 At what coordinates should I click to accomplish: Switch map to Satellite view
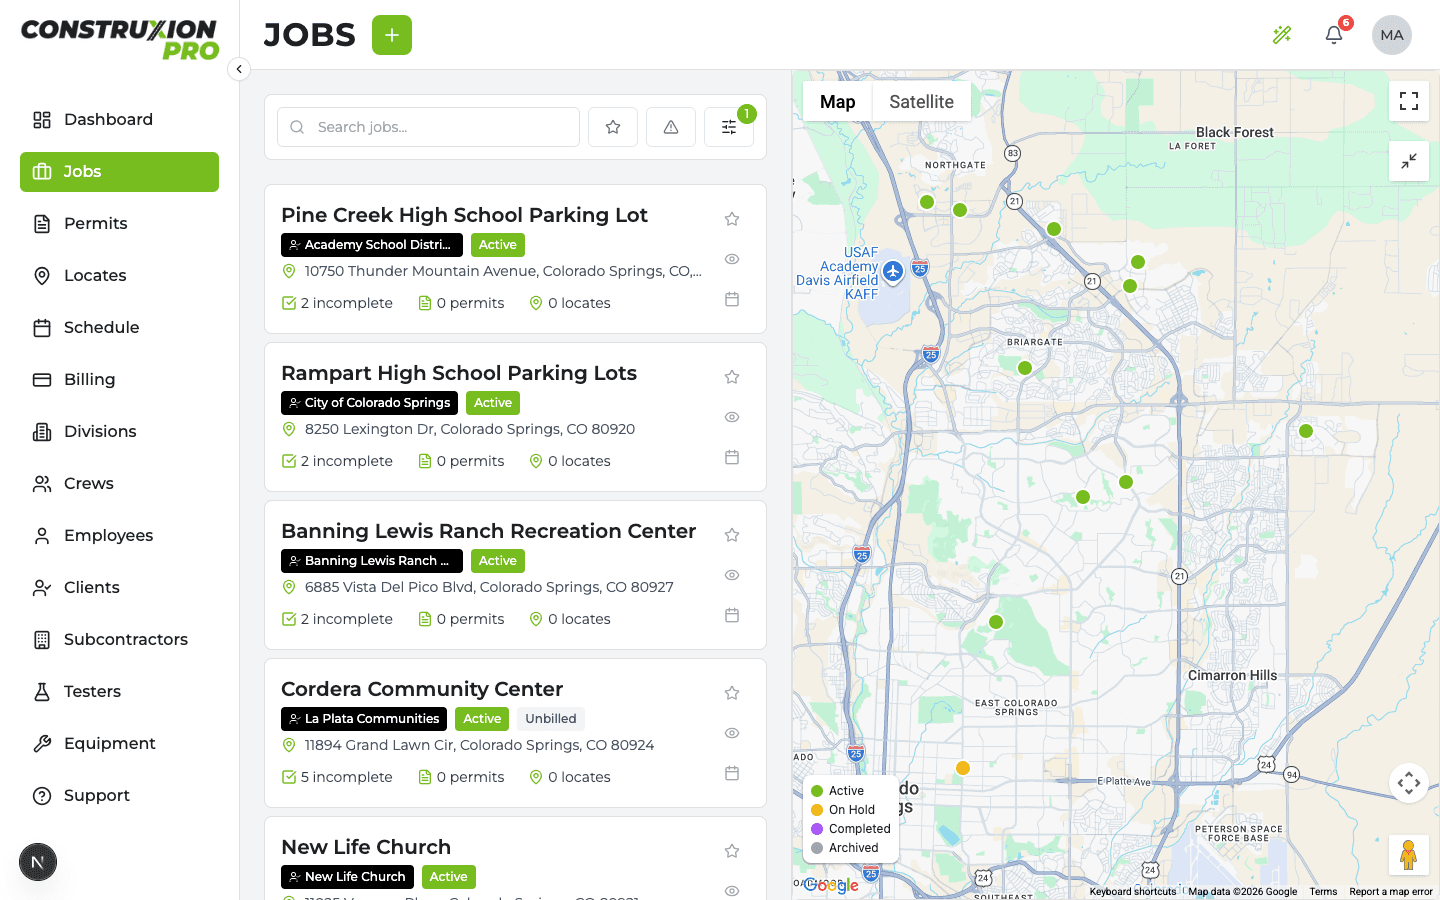coord(922,102)
